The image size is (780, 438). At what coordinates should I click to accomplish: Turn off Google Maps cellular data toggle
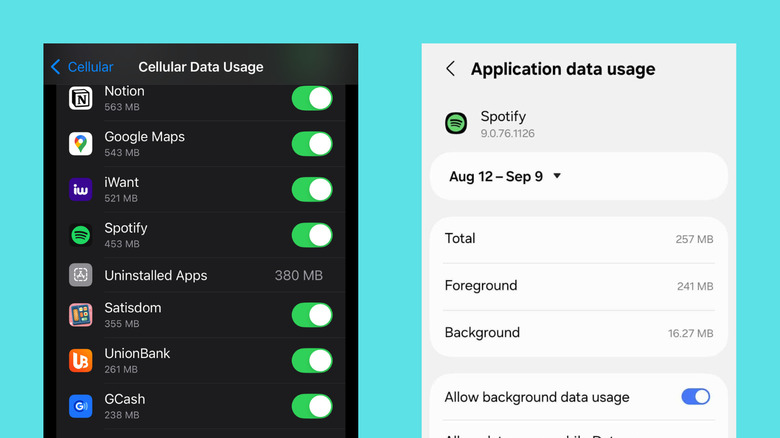click(312, 144)
